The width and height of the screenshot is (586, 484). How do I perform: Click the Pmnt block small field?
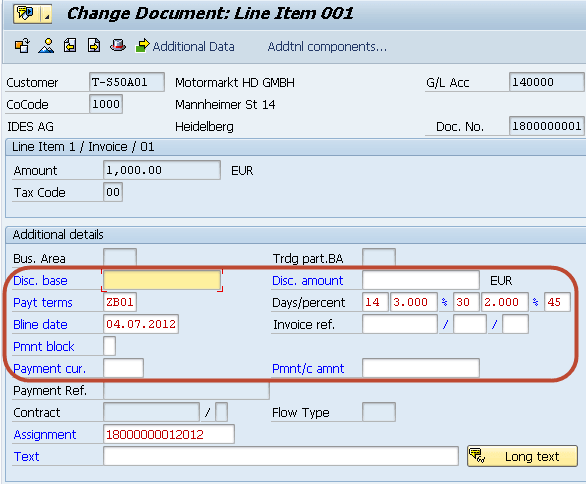coord(110,346)
